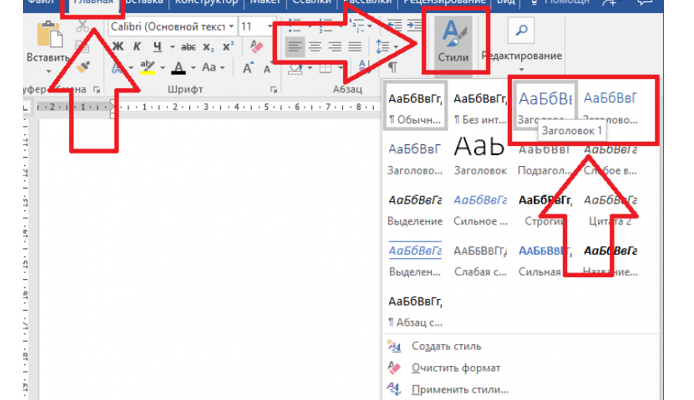Open the Calibri font name dropdown
694x400 pixels.
click(x=231, y=25)
